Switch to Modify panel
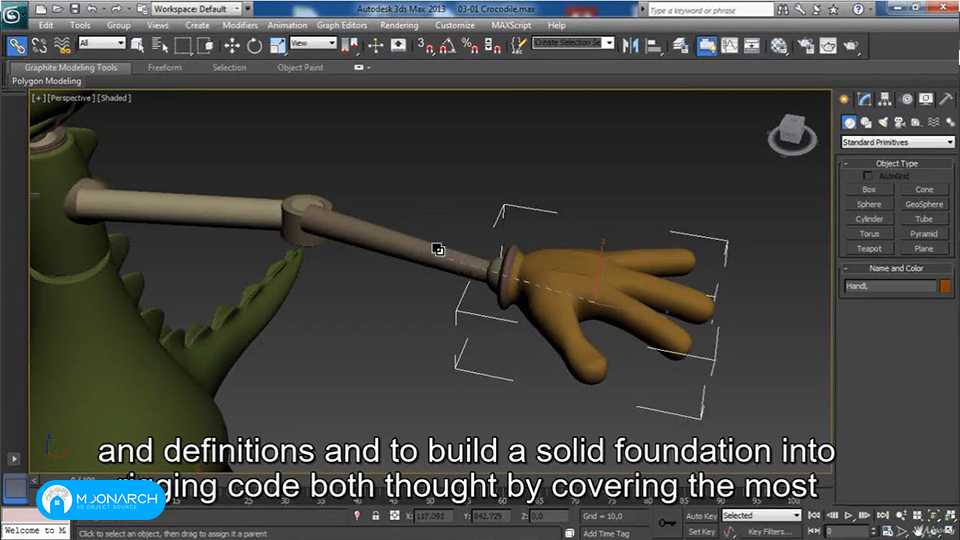This screenshot has height=540, width=960. 864,99
